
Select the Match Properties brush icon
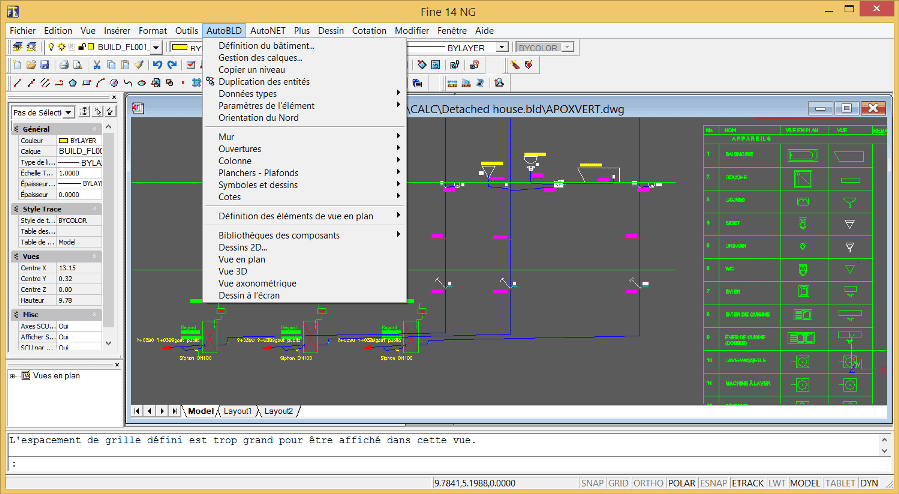click(138, 65)
